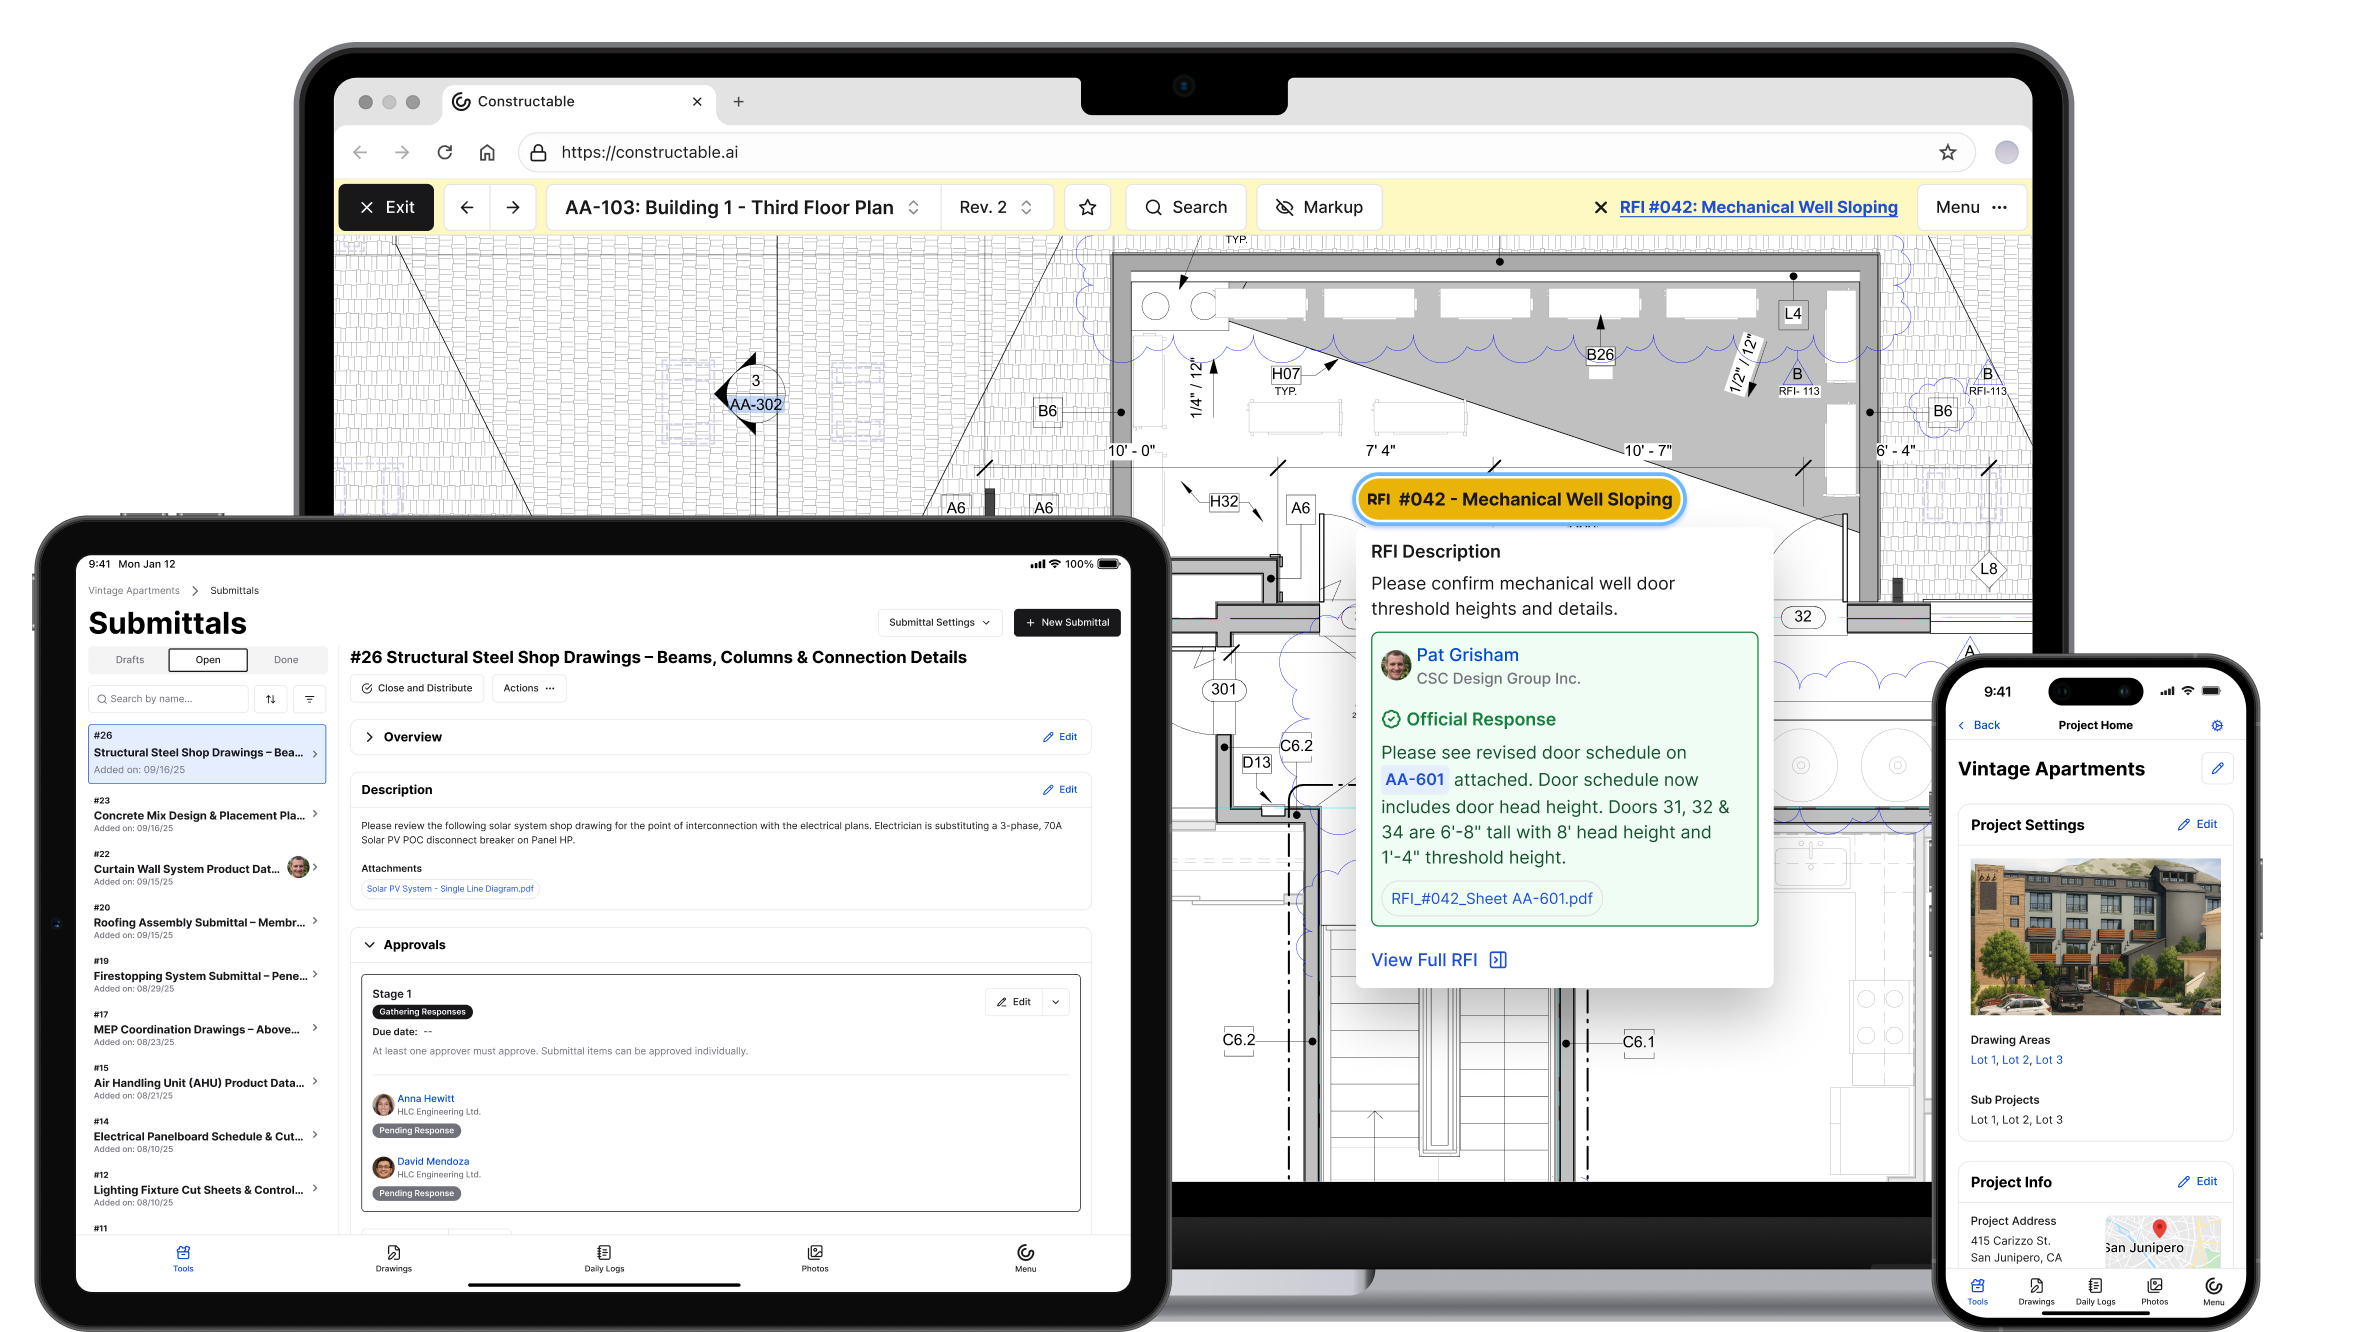Reload the Constructable page in the browser

click(x=445, y=152)
